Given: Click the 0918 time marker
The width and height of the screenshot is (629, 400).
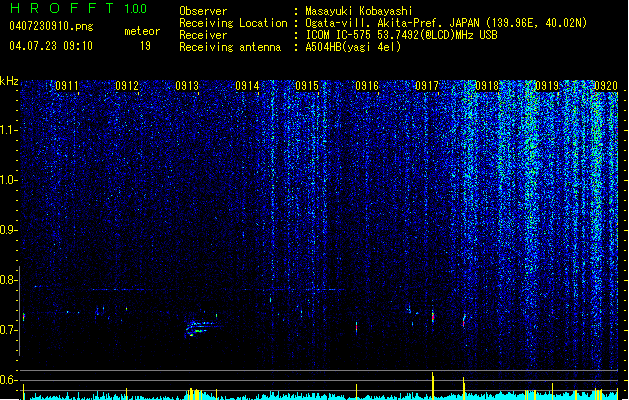Looking at the screenshot, I should click(487, 86).
